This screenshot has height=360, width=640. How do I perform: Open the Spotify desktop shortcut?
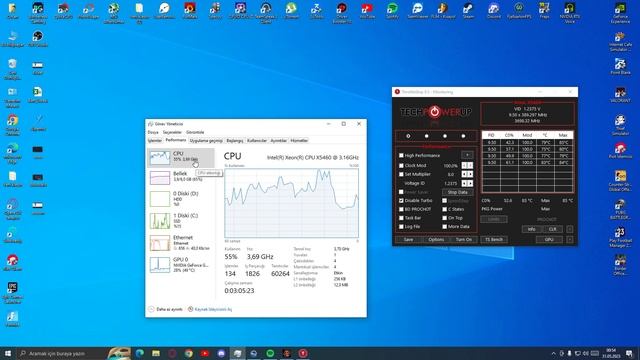[x=392, y=11]
